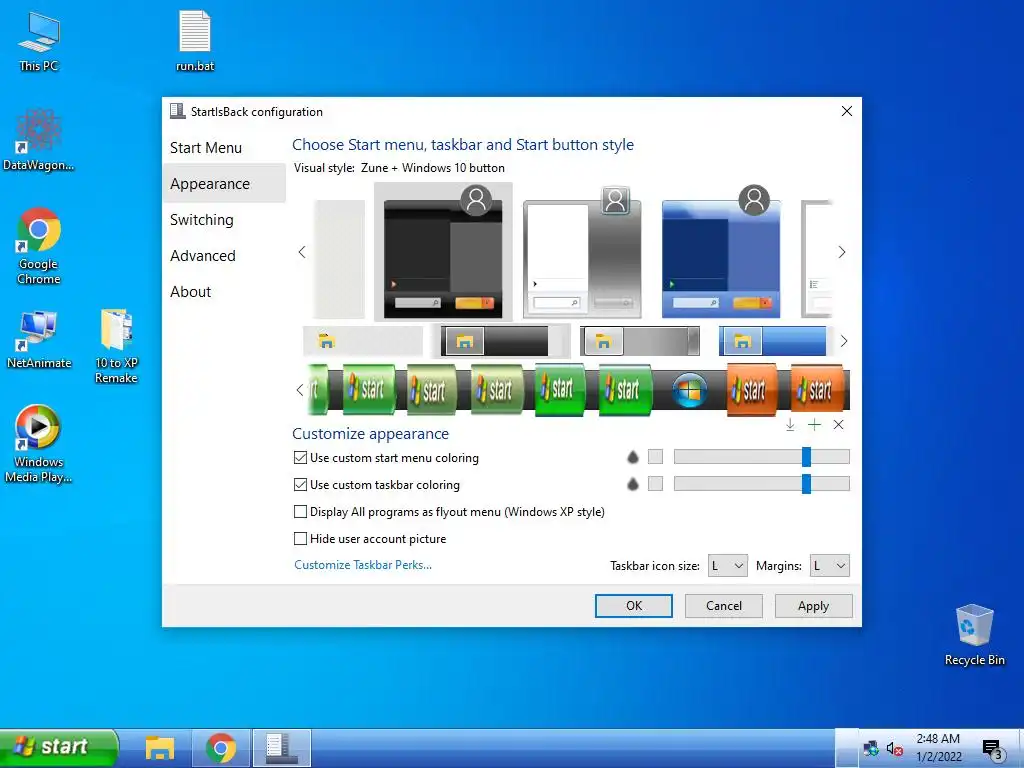
Task: Enable Display All programs as flyout menu
Action: 449,512
